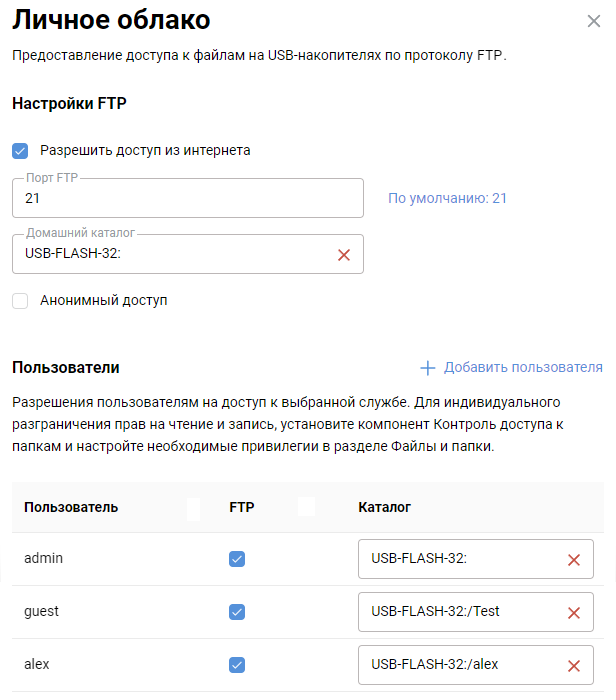This screenshot has height=700, width=616.
Task: Click Добавить пользователя link
Action: click(523, 368)
